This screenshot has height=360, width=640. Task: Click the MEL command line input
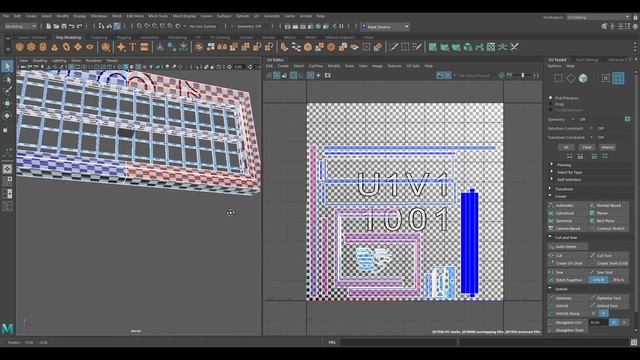tap(398, 342)
